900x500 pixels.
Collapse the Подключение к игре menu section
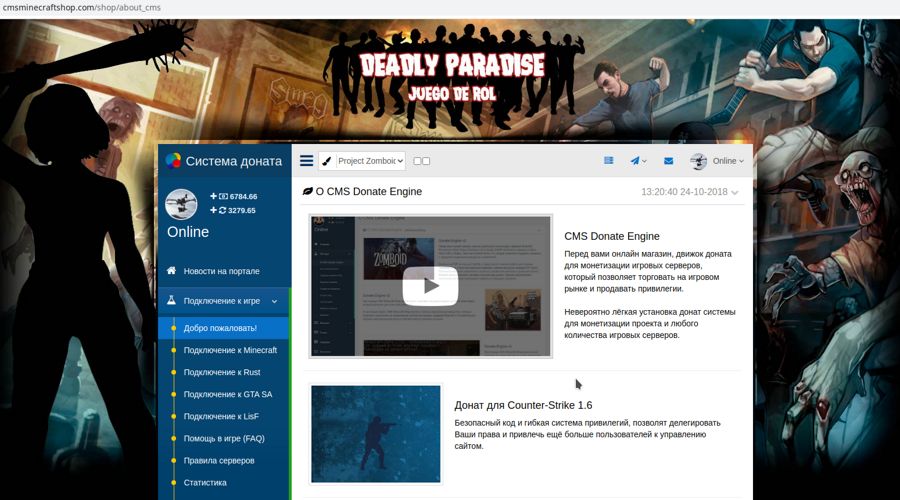[x=274, y=301]
